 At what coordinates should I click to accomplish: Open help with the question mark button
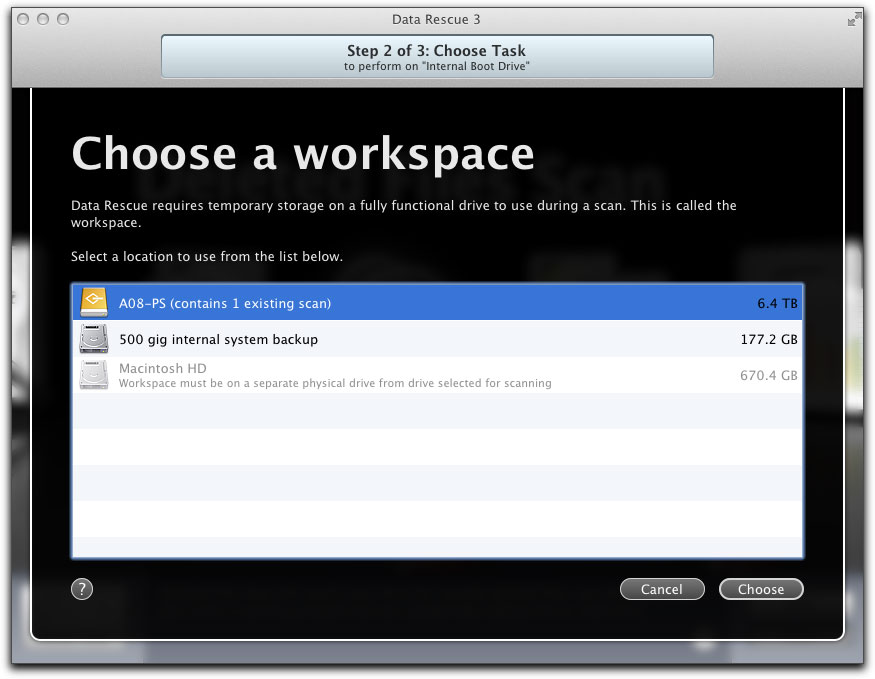click(x=82, y=589)
